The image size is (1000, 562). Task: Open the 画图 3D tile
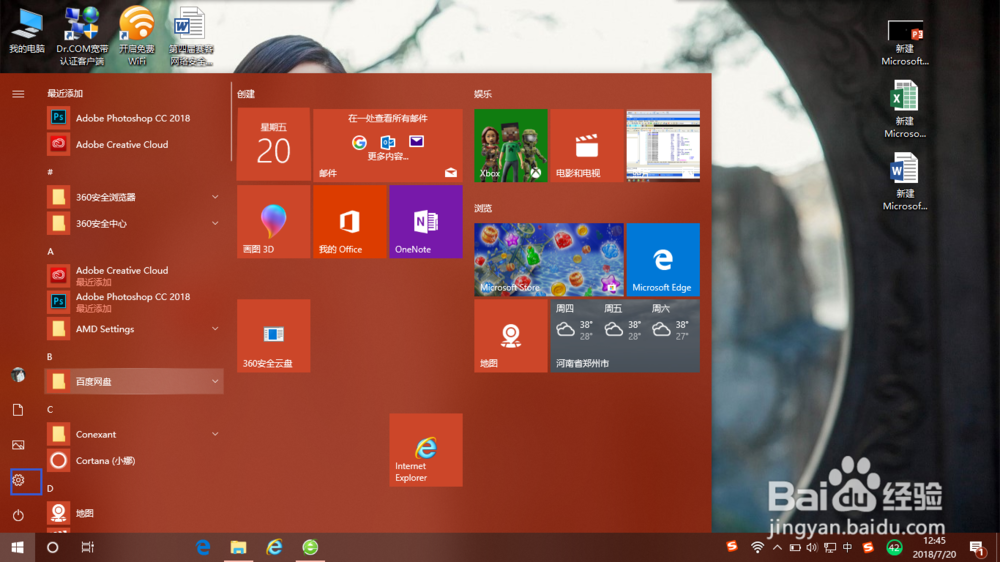click(274, 221)
